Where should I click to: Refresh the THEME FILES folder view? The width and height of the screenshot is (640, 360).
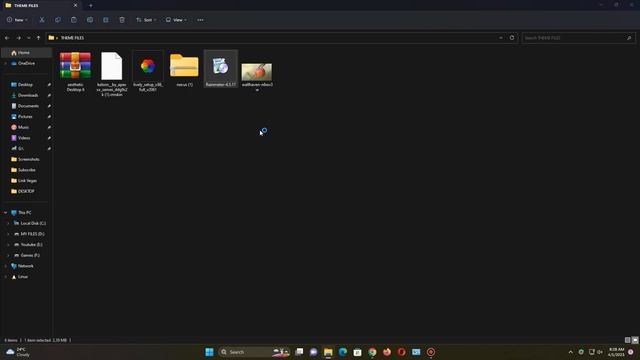click(512, 38)
